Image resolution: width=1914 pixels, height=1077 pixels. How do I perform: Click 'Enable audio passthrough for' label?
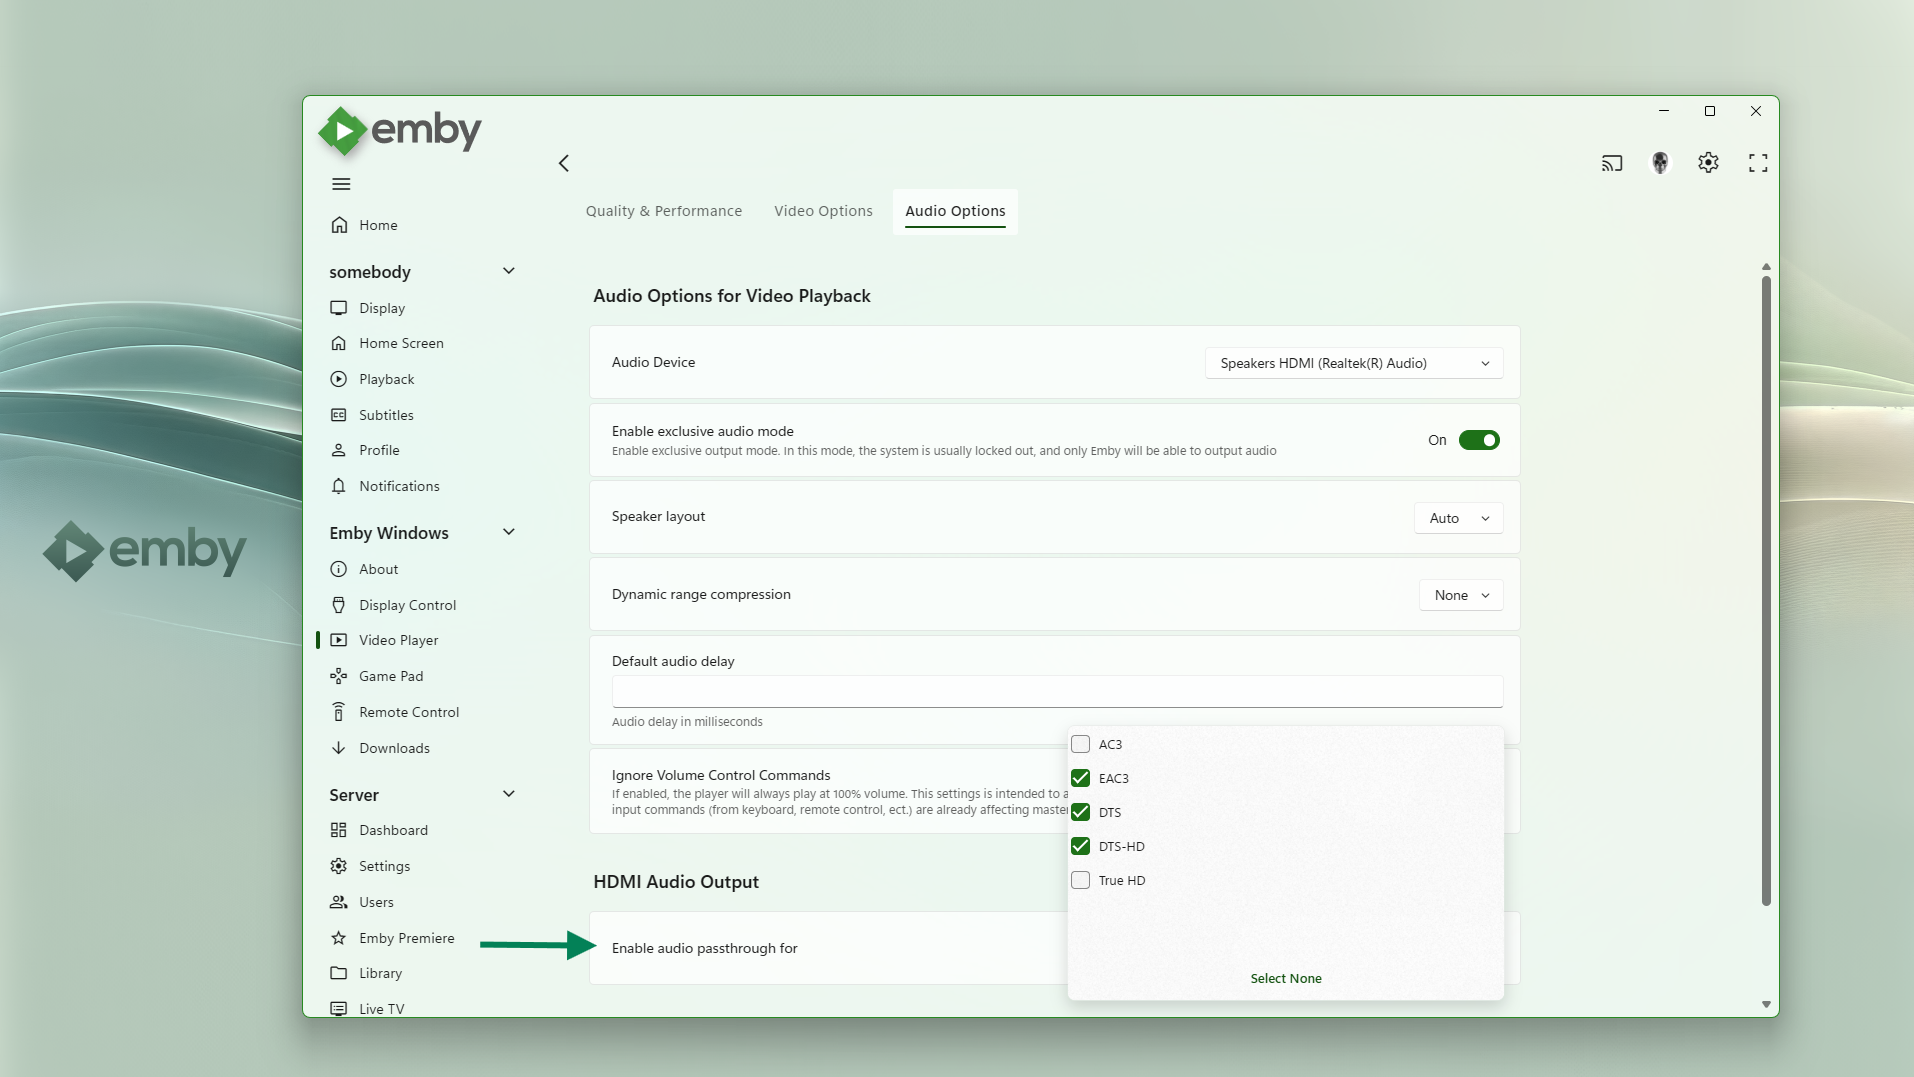[x=705, y=948]
